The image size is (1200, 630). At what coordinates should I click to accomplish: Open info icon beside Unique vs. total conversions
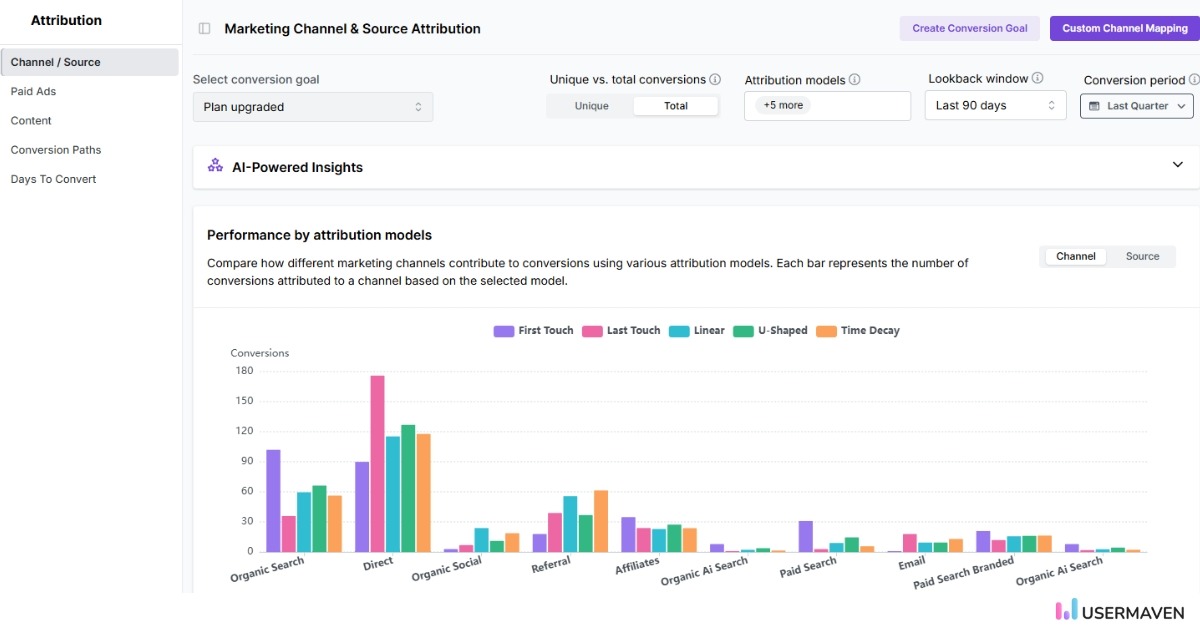pos(715,79)
